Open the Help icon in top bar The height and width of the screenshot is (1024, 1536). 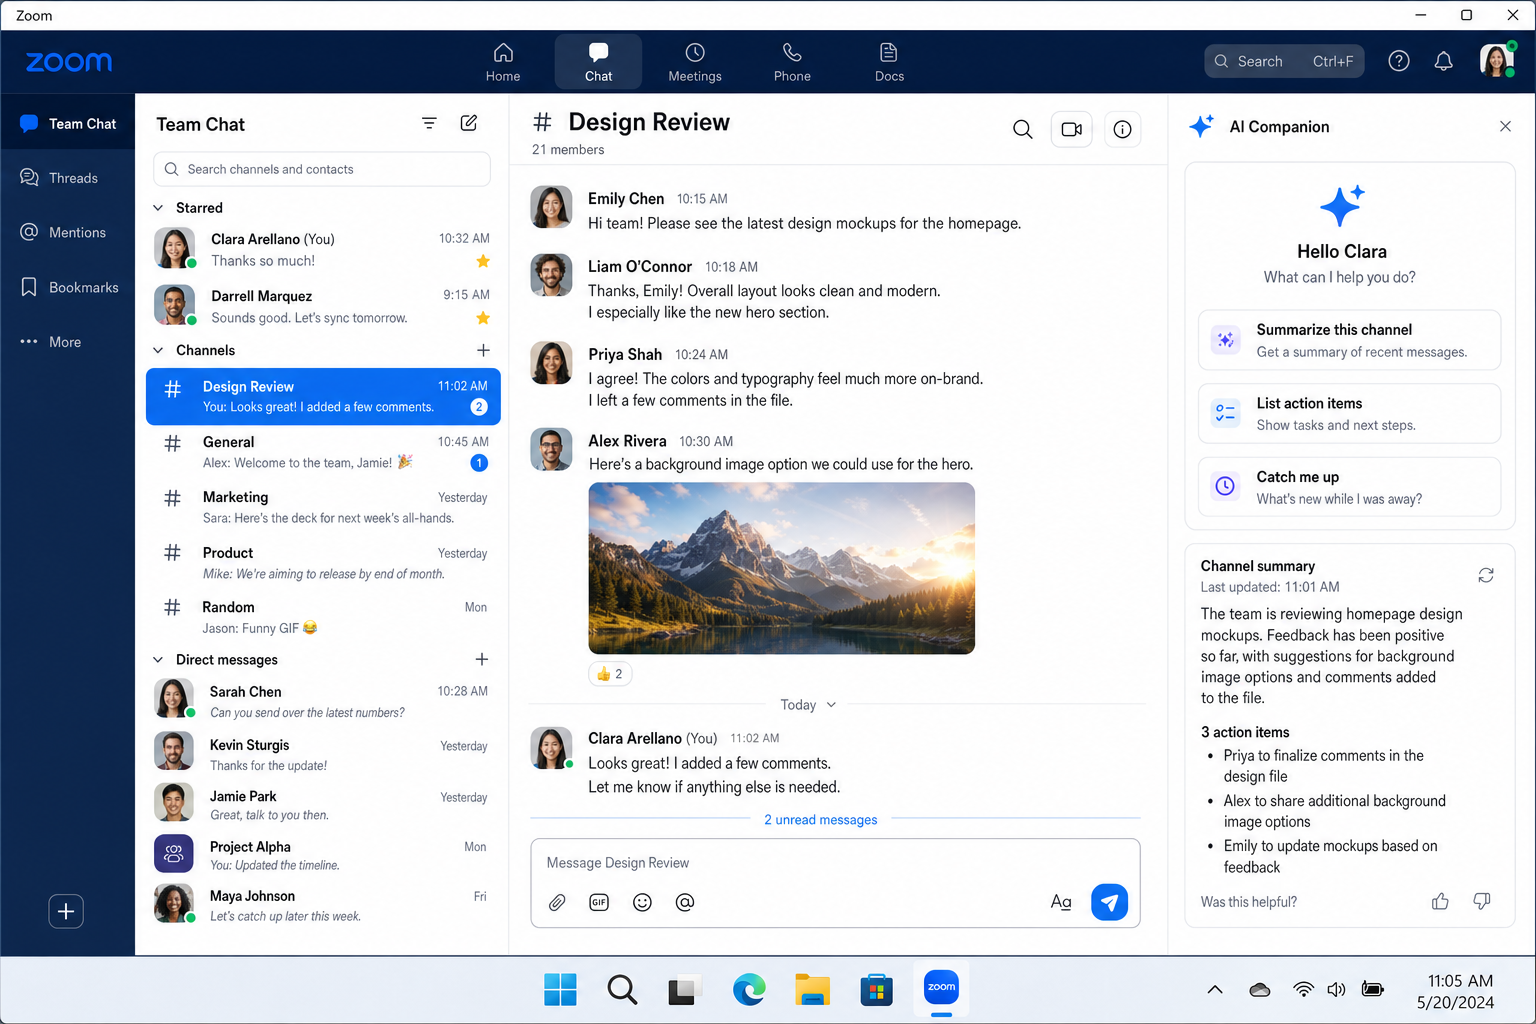pyautogui.click(x=1399, y=61)
